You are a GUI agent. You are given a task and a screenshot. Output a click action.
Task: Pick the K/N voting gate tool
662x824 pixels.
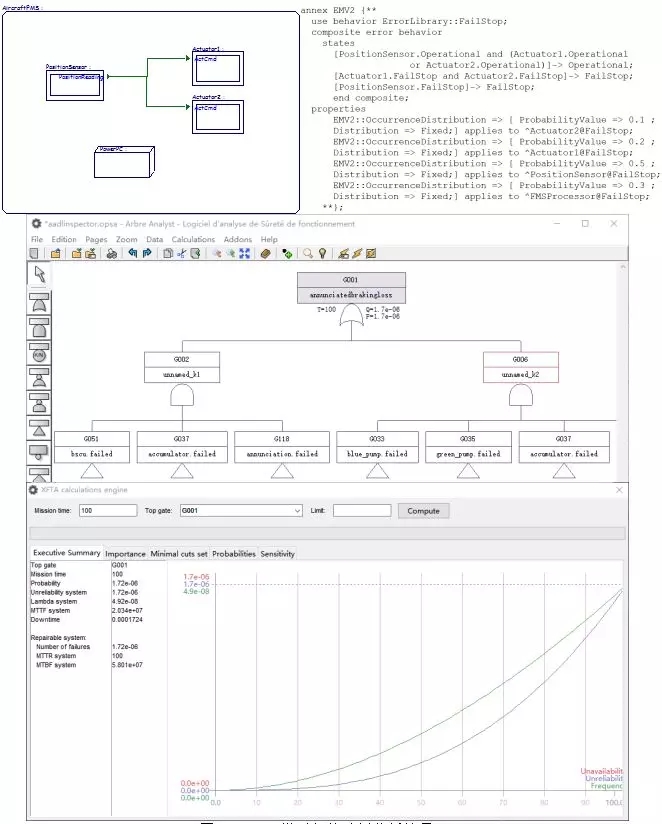(39, 353)
